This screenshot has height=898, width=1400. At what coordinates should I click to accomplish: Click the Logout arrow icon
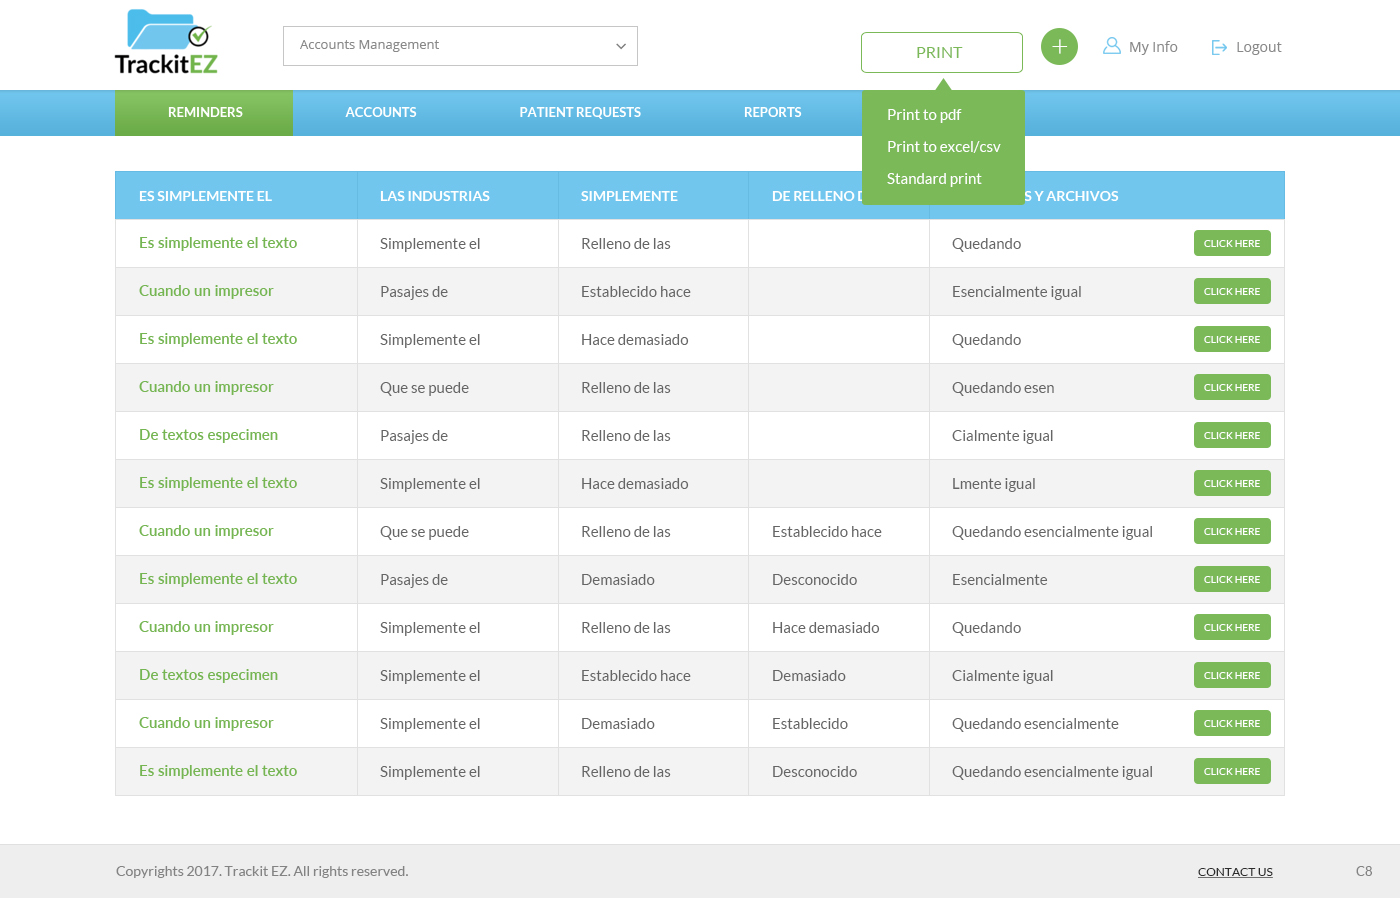click(x=1219, y=47)
